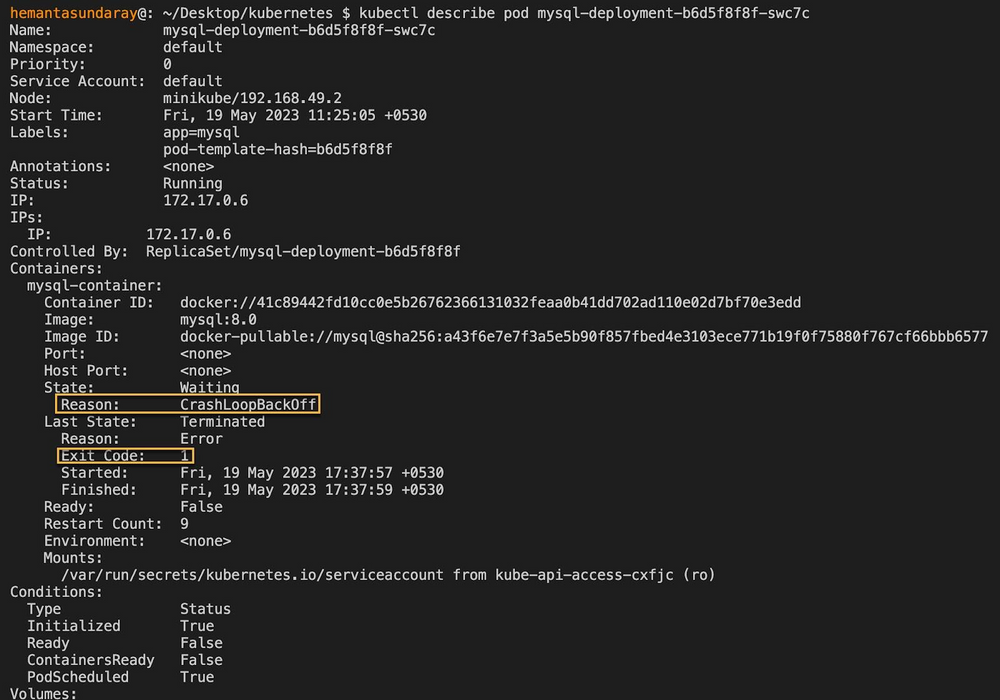Click the pod-template-hash label value
Image resolution: width=1000 pixels, height=700 pixels.
tap(277, 149)
